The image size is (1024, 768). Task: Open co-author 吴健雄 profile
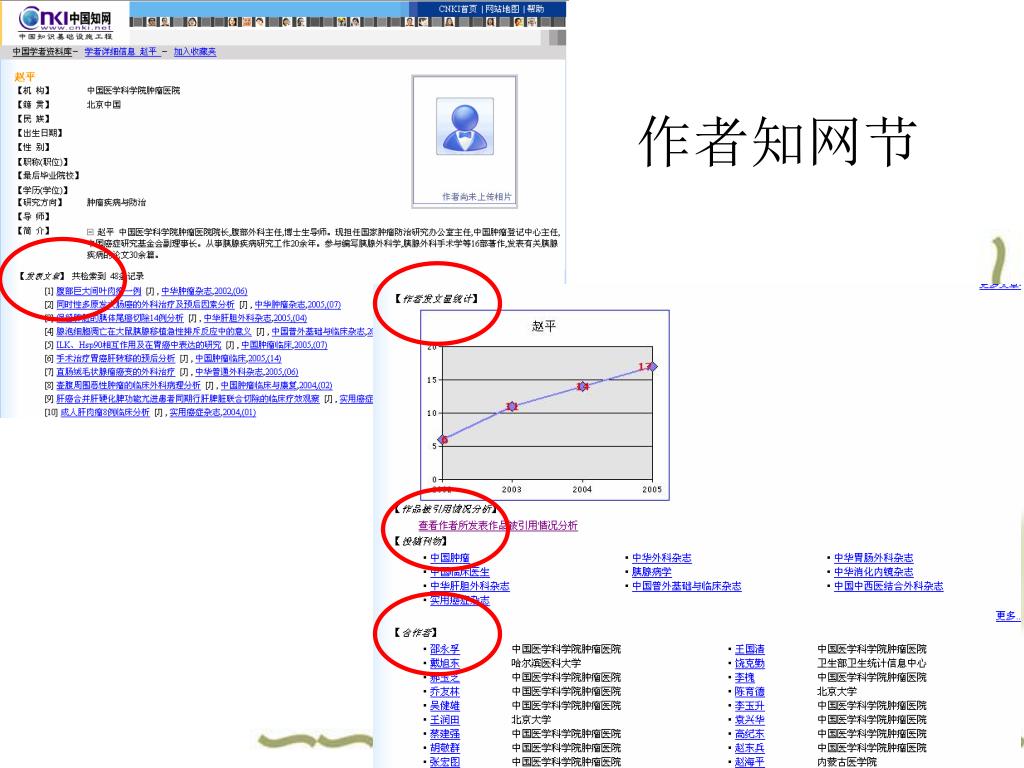point(445,705)
